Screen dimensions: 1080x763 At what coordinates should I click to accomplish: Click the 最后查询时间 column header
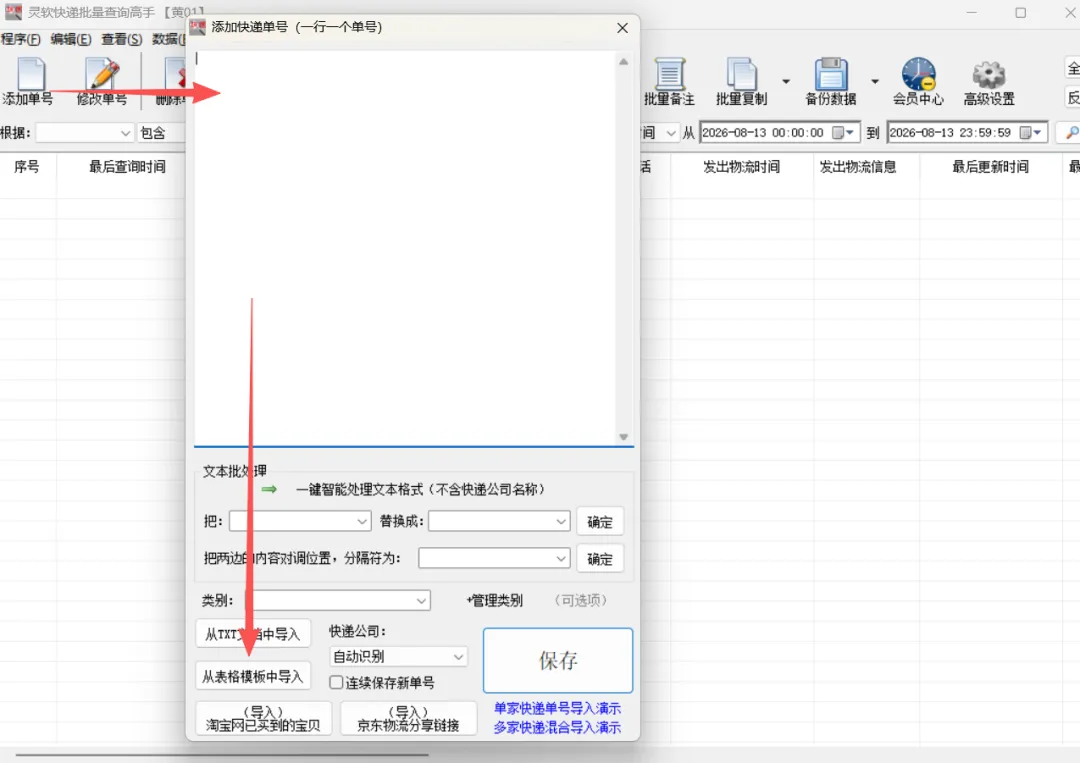click(127, 167)
